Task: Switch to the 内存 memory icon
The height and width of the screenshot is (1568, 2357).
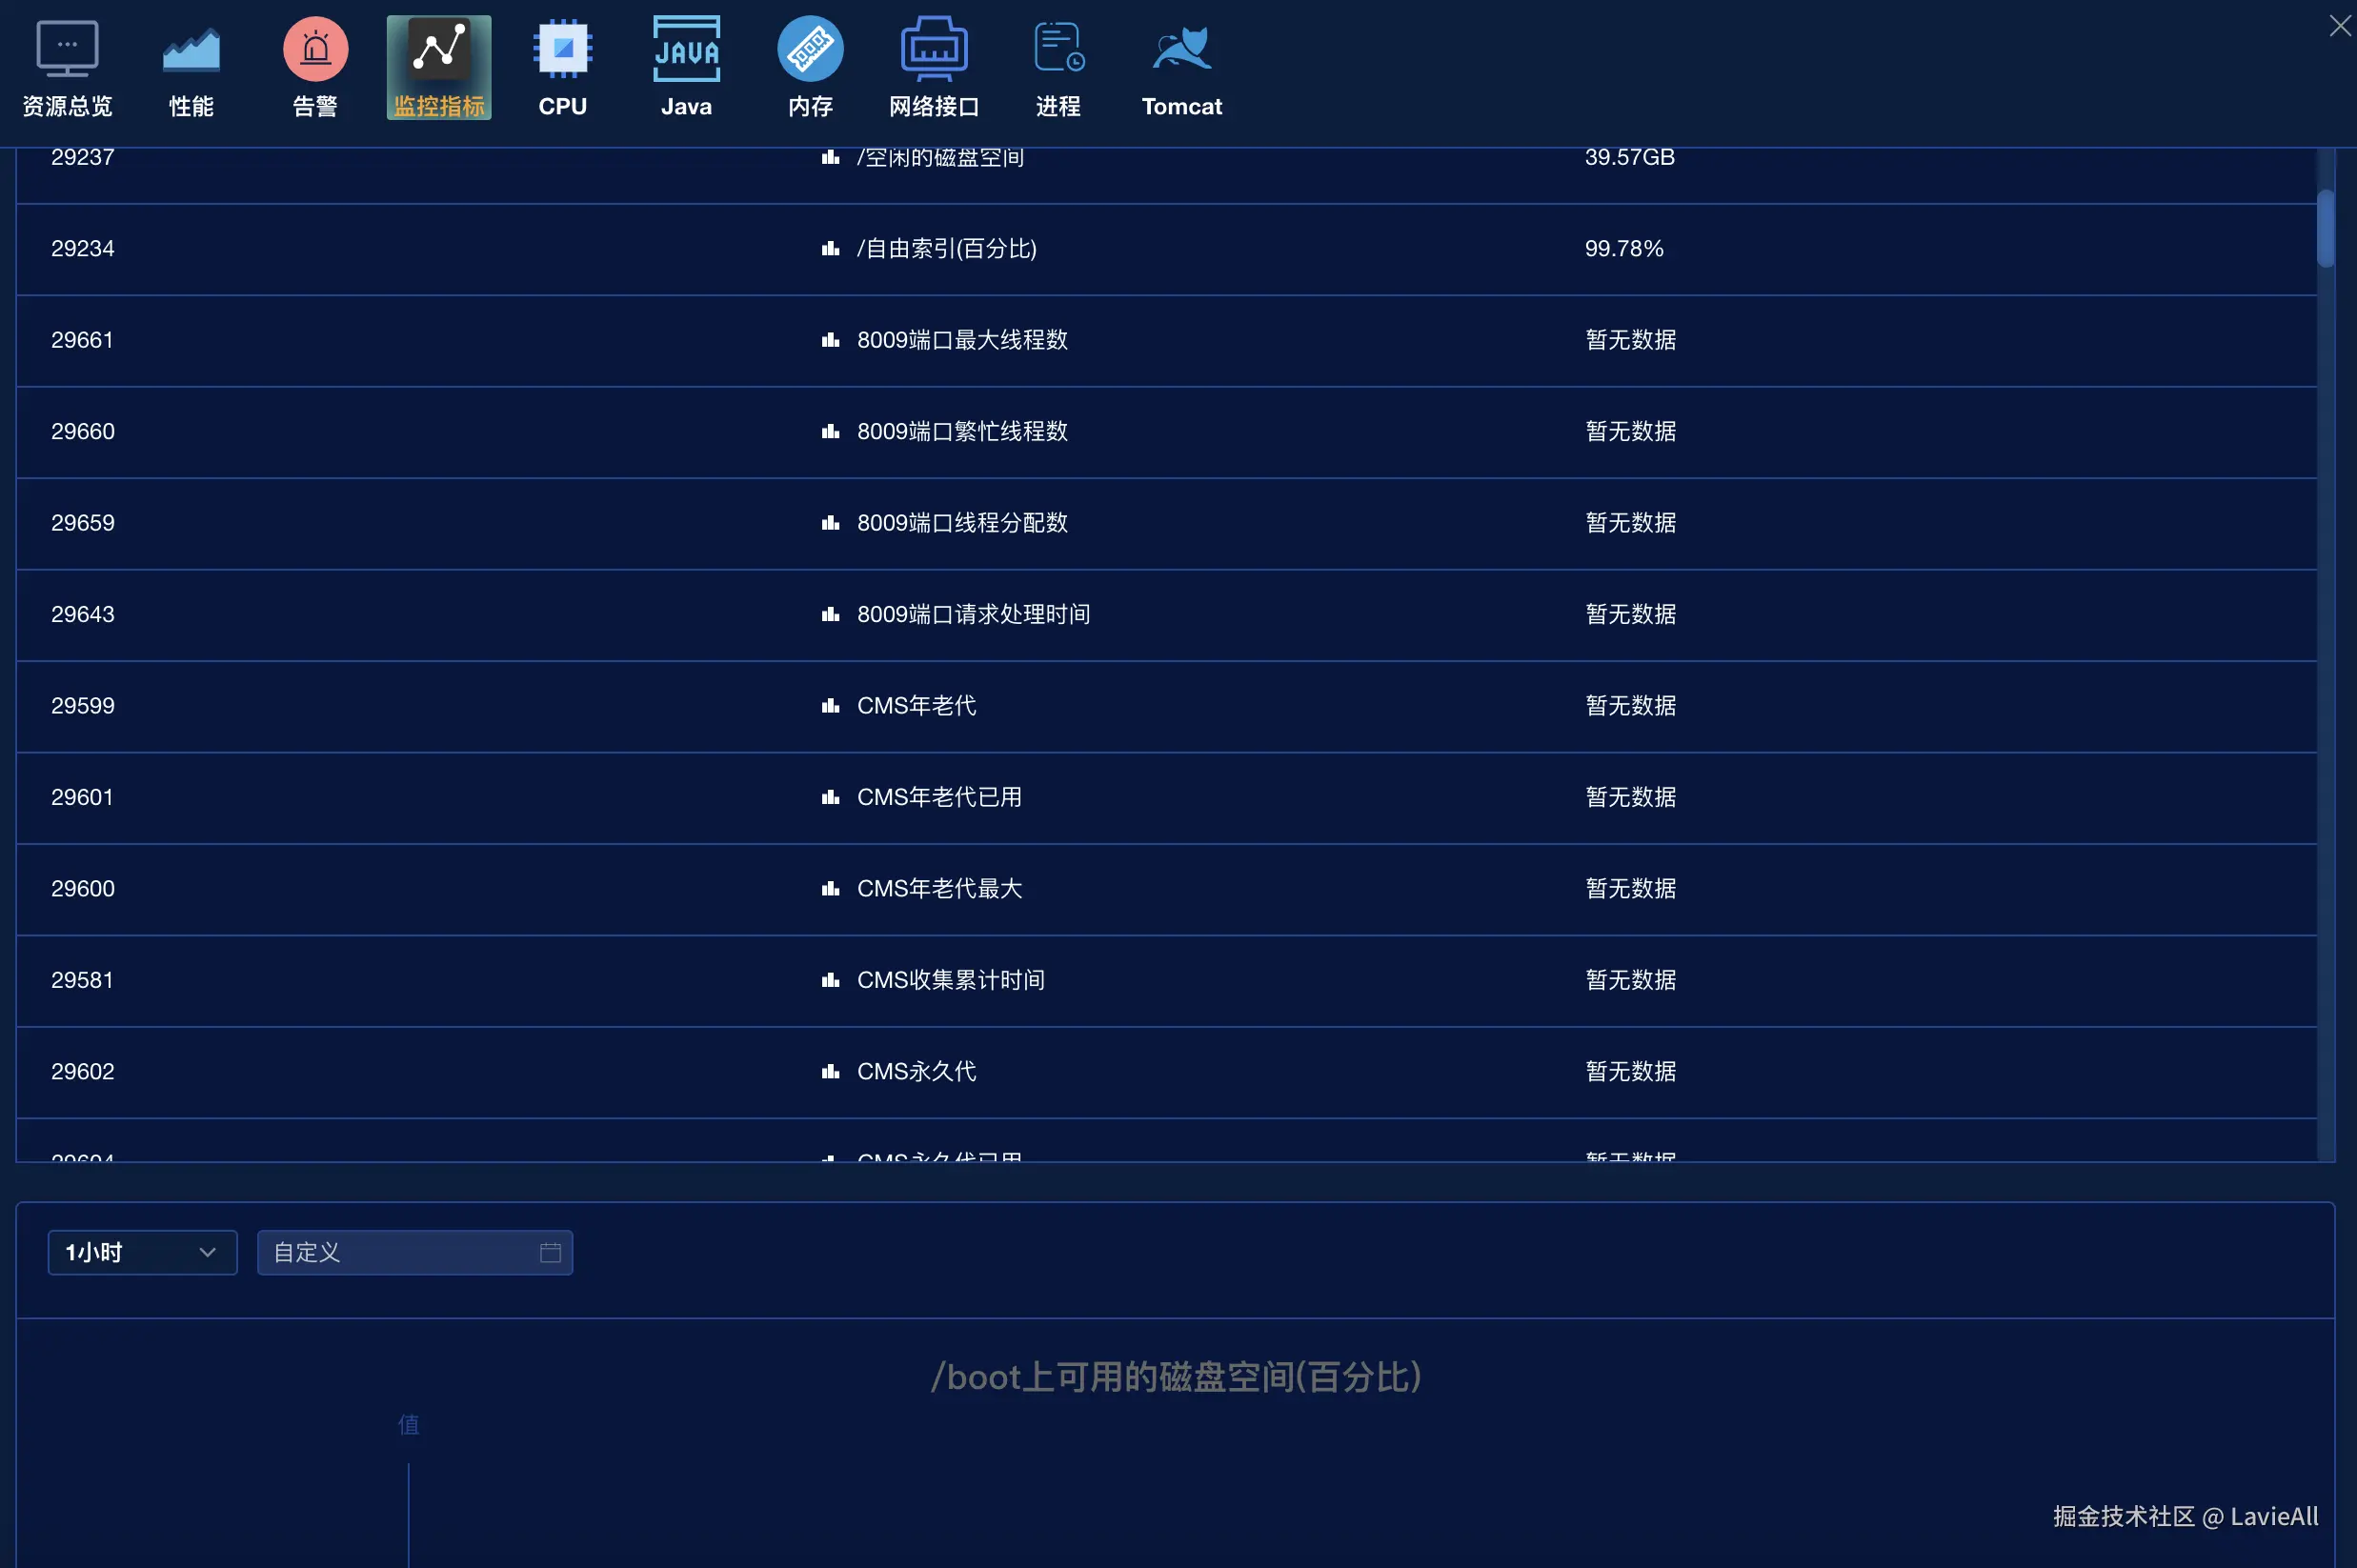Action: coord(810,50)
